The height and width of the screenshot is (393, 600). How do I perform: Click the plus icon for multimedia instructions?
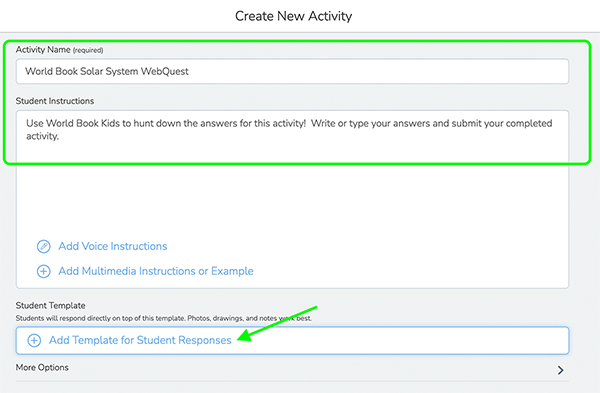44,271
